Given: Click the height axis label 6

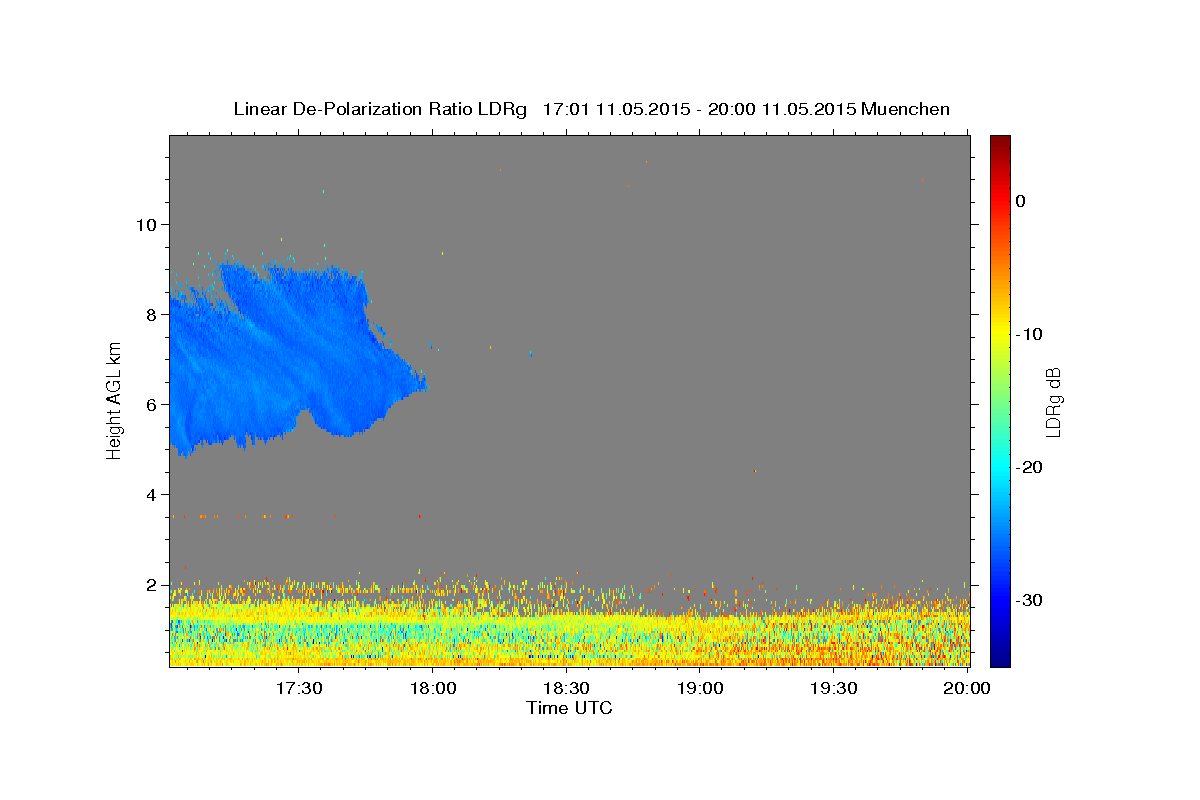Looking at the screenshot, I should tap(150, 404).
